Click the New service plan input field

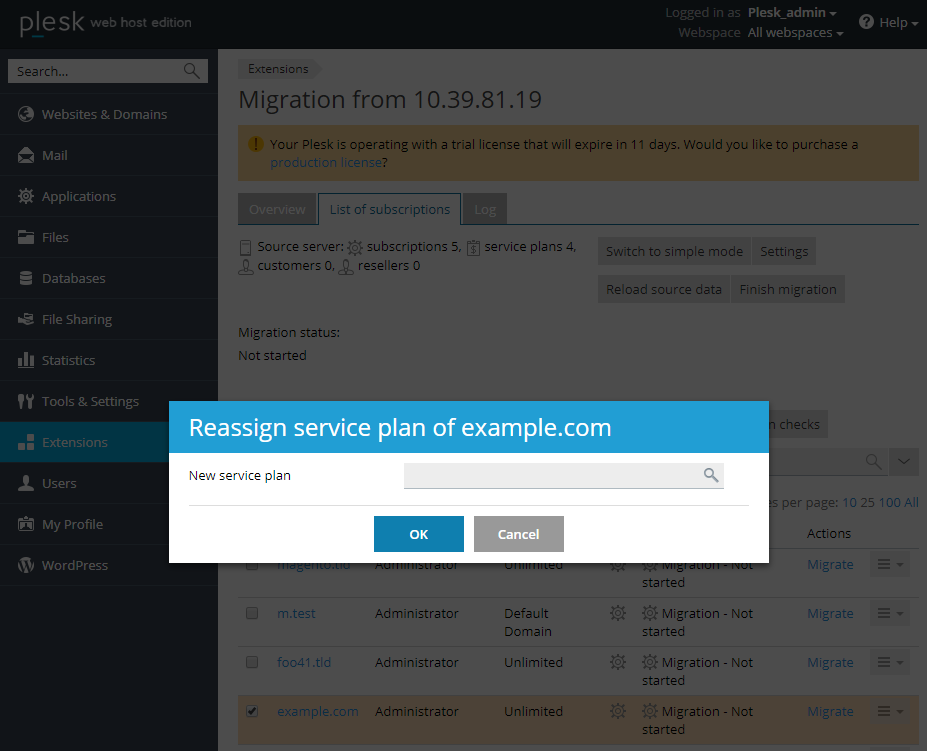pyautogui.click(x=563, y=475)
